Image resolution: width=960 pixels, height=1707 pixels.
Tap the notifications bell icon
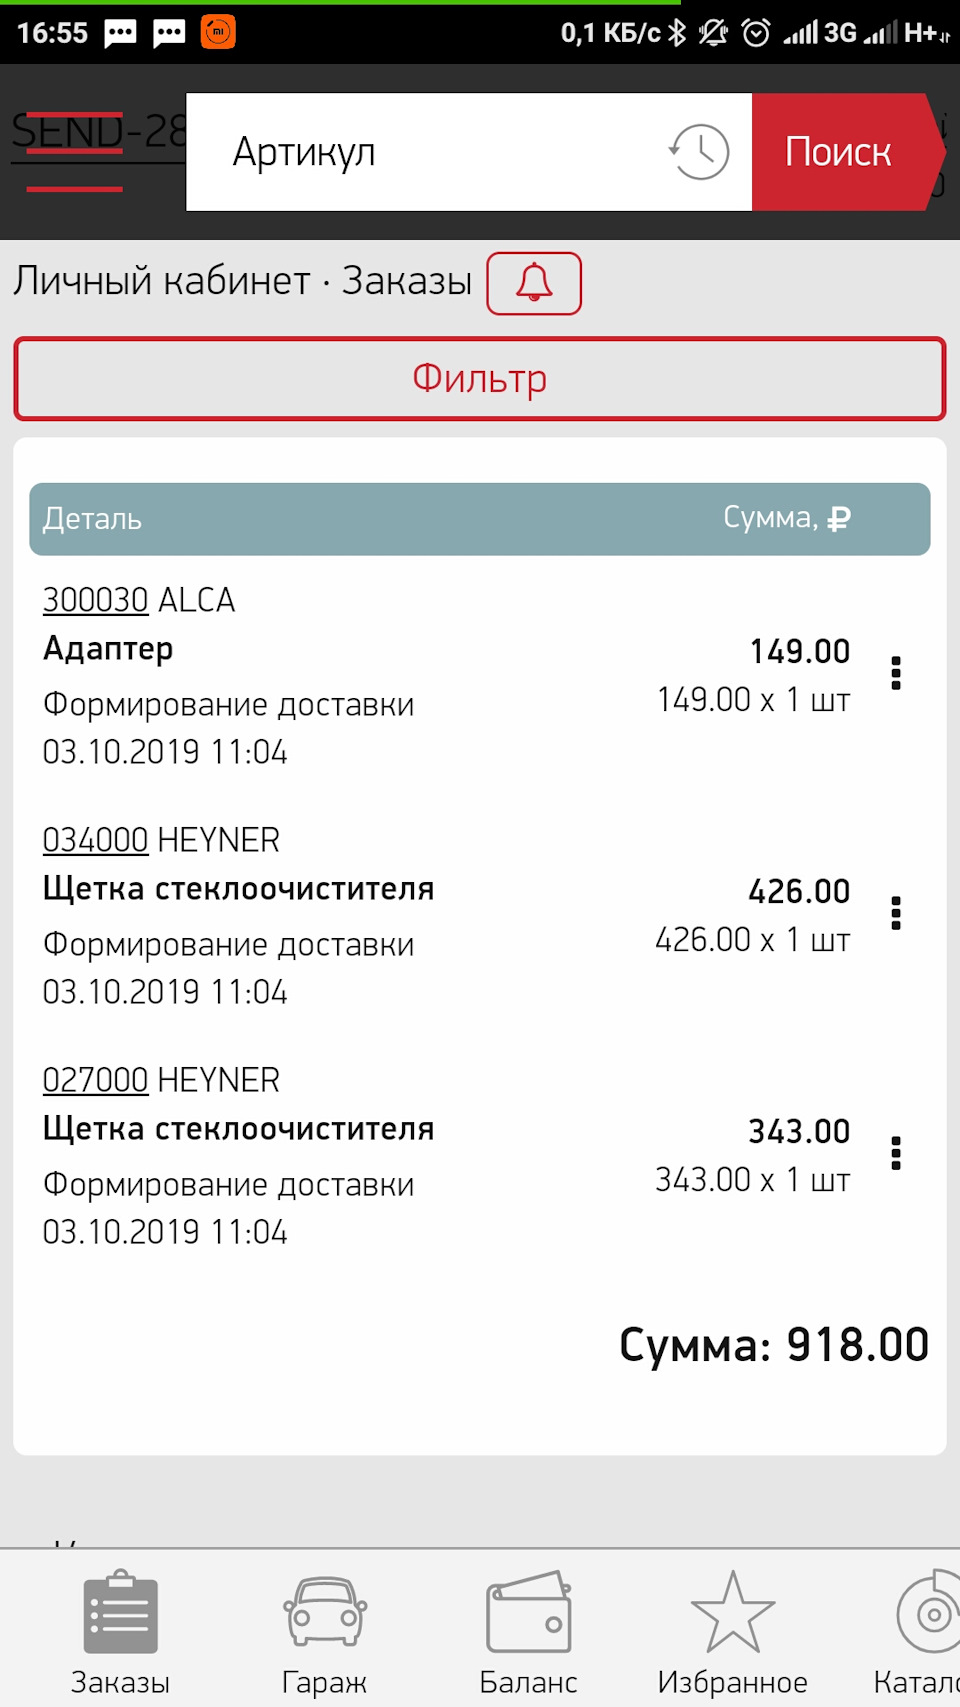534,283
